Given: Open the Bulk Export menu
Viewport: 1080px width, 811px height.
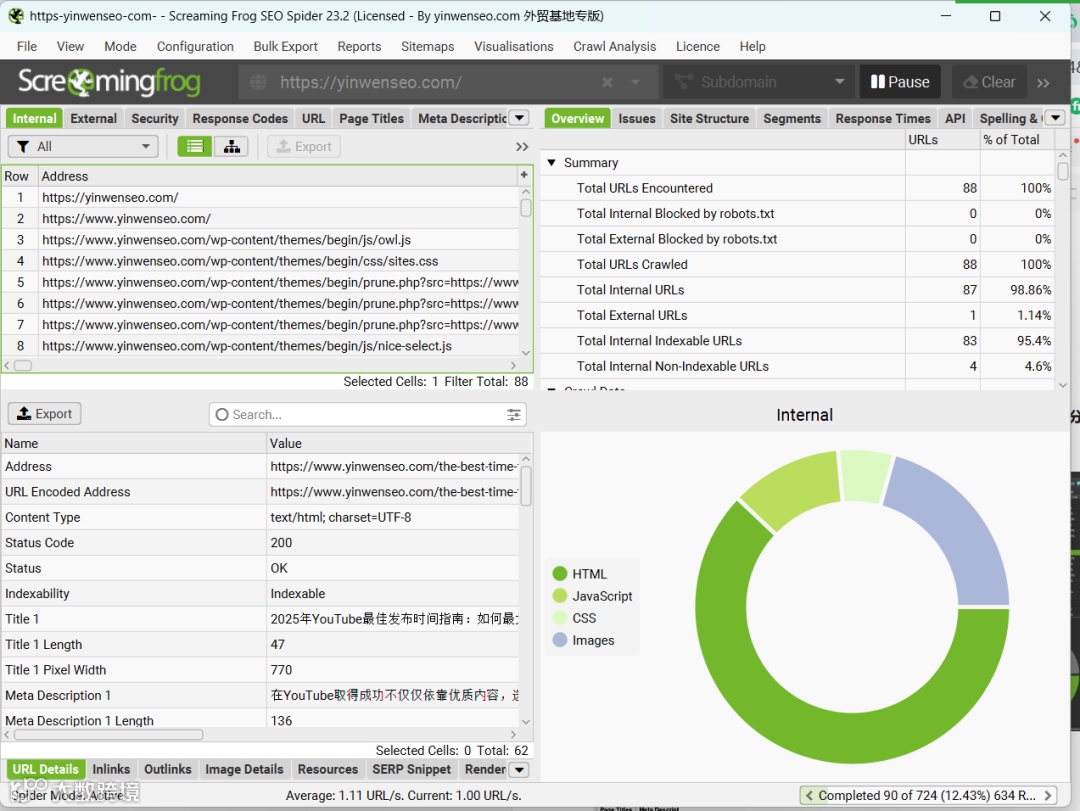Looking at the screenshot, I should pos(285,46).
